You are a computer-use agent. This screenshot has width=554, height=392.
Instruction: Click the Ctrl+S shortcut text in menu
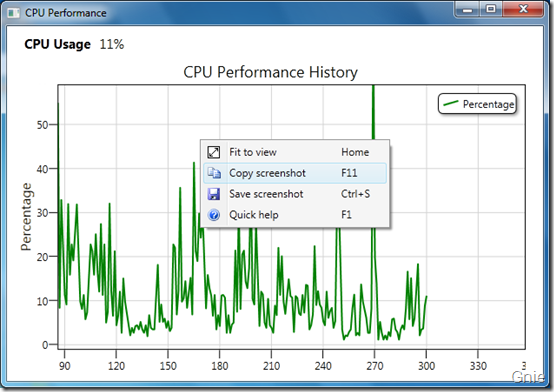click(x=355, y=194)
